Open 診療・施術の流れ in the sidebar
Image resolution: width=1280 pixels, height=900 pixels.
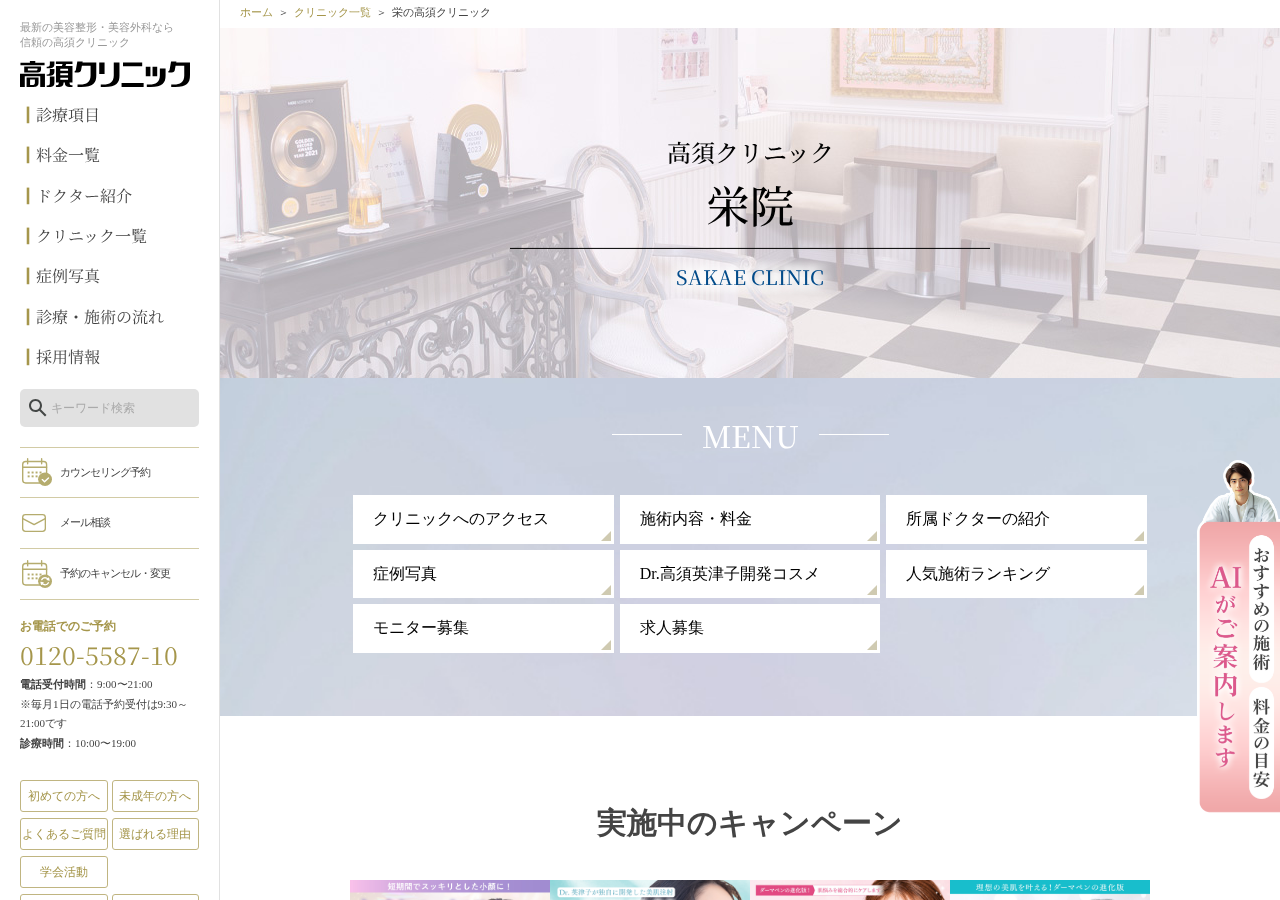tap(100, 317)
